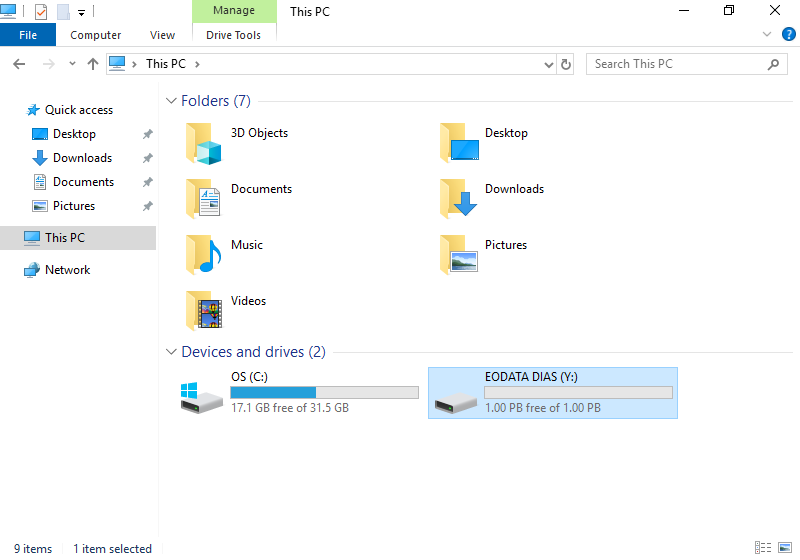This screenshot has height=560, width=800.
Task: Switch to the Computer ribbon tab
Action: 95,35
